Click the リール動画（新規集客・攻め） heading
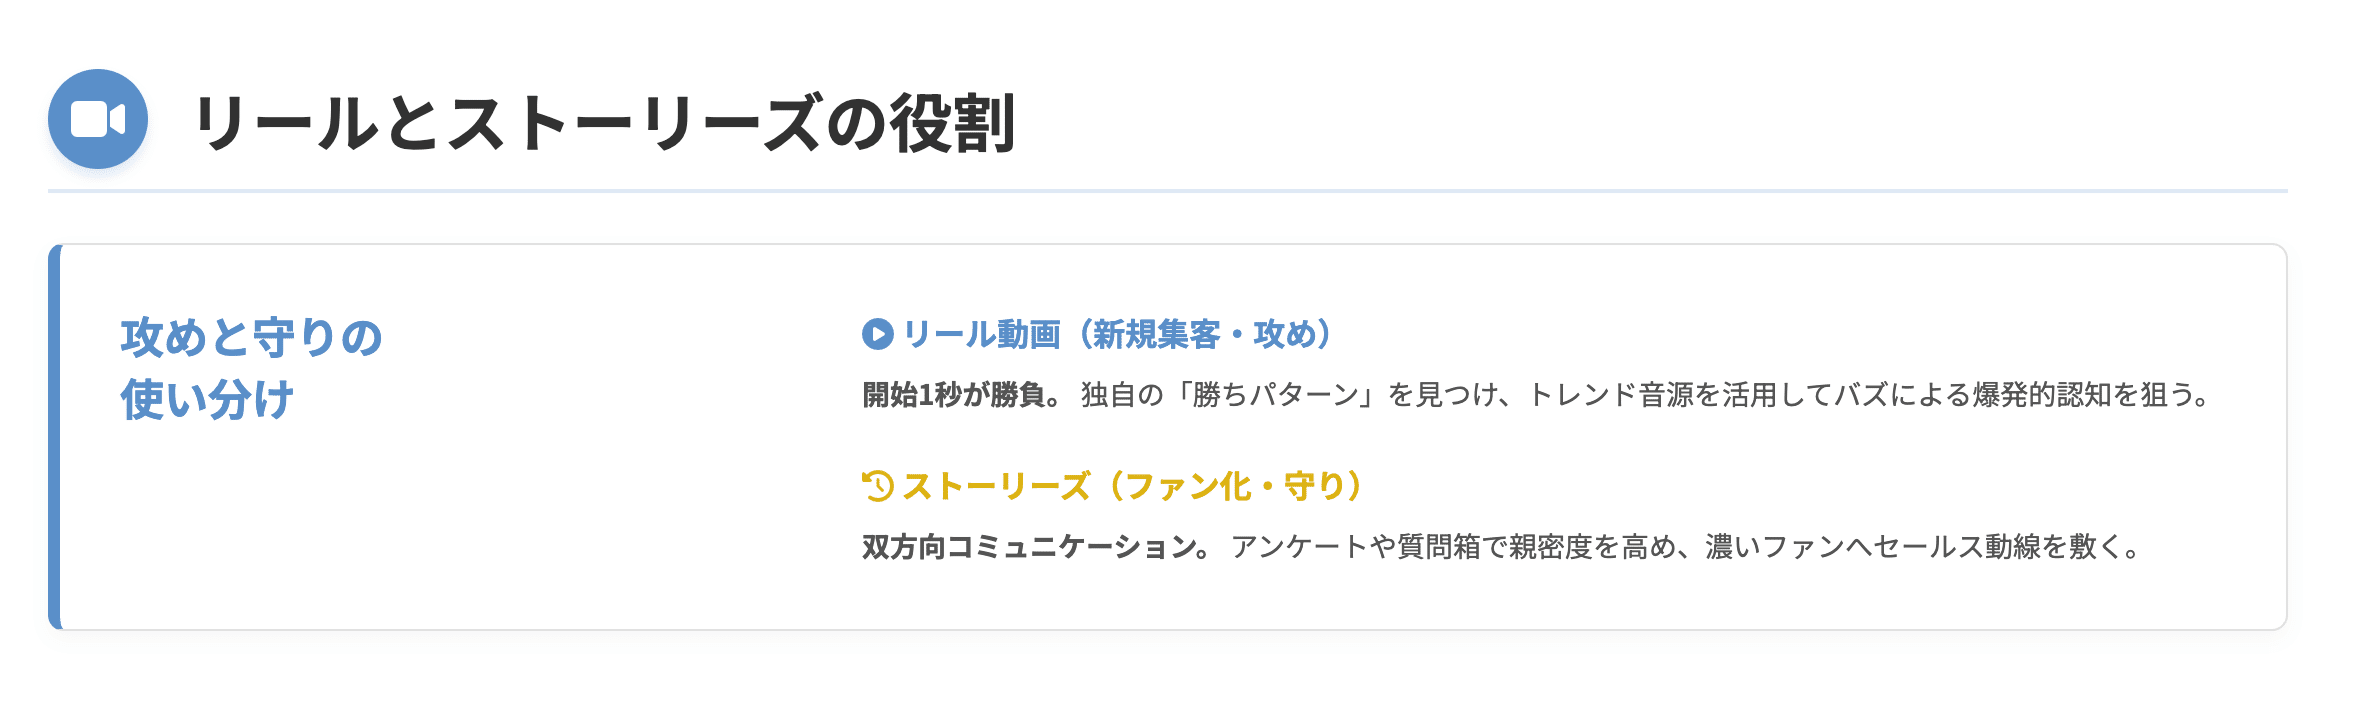This screenshot has height=724, width=2360. (x=1116, y=334)
